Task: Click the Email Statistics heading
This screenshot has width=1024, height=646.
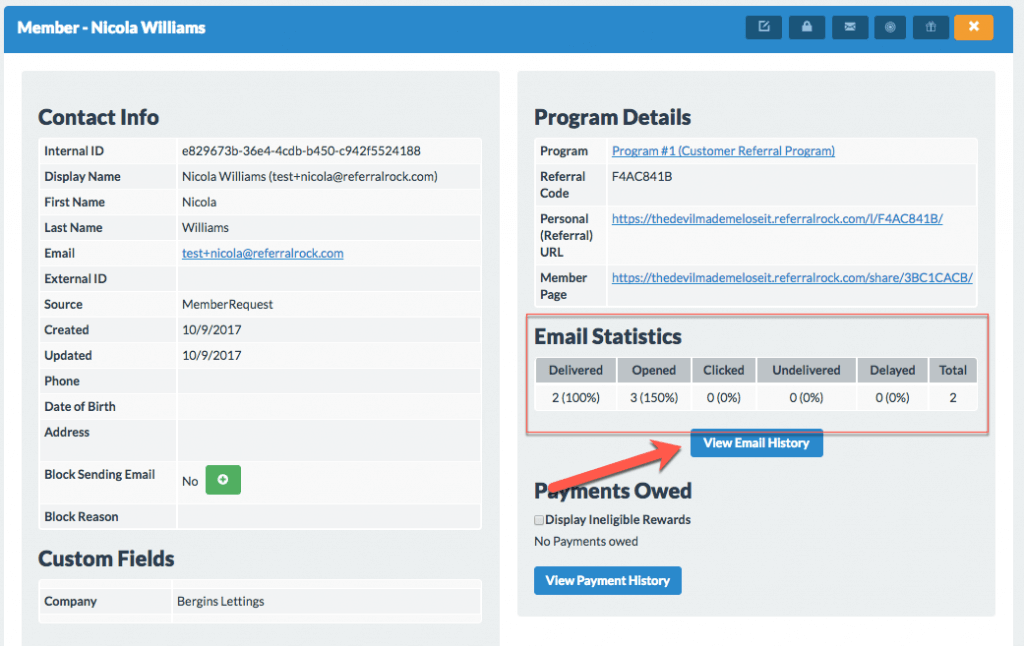Action: (x=608, y=336)
